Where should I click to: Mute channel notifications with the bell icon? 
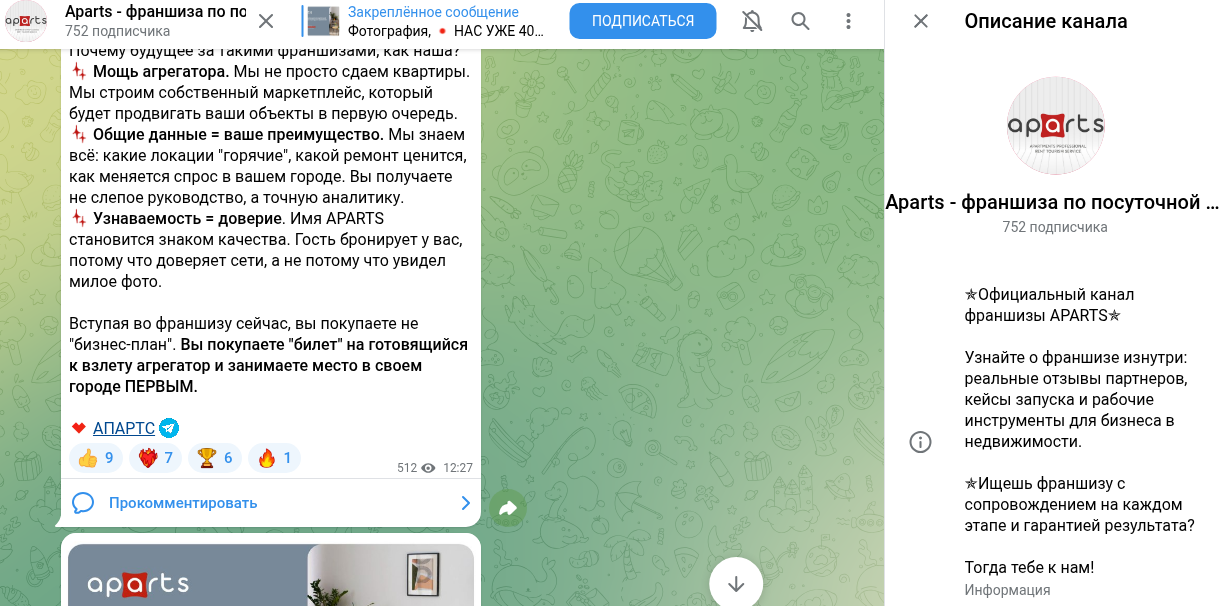click(752, 21)
